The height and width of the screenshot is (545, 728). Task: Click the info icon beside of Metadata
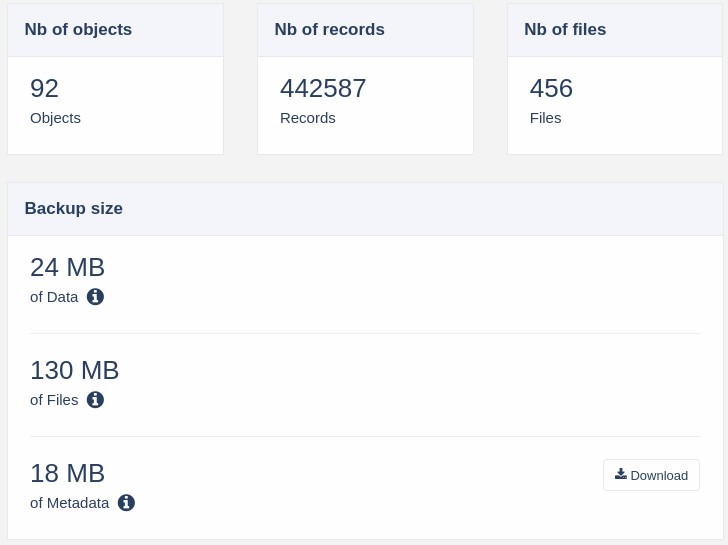coord(126,503)
